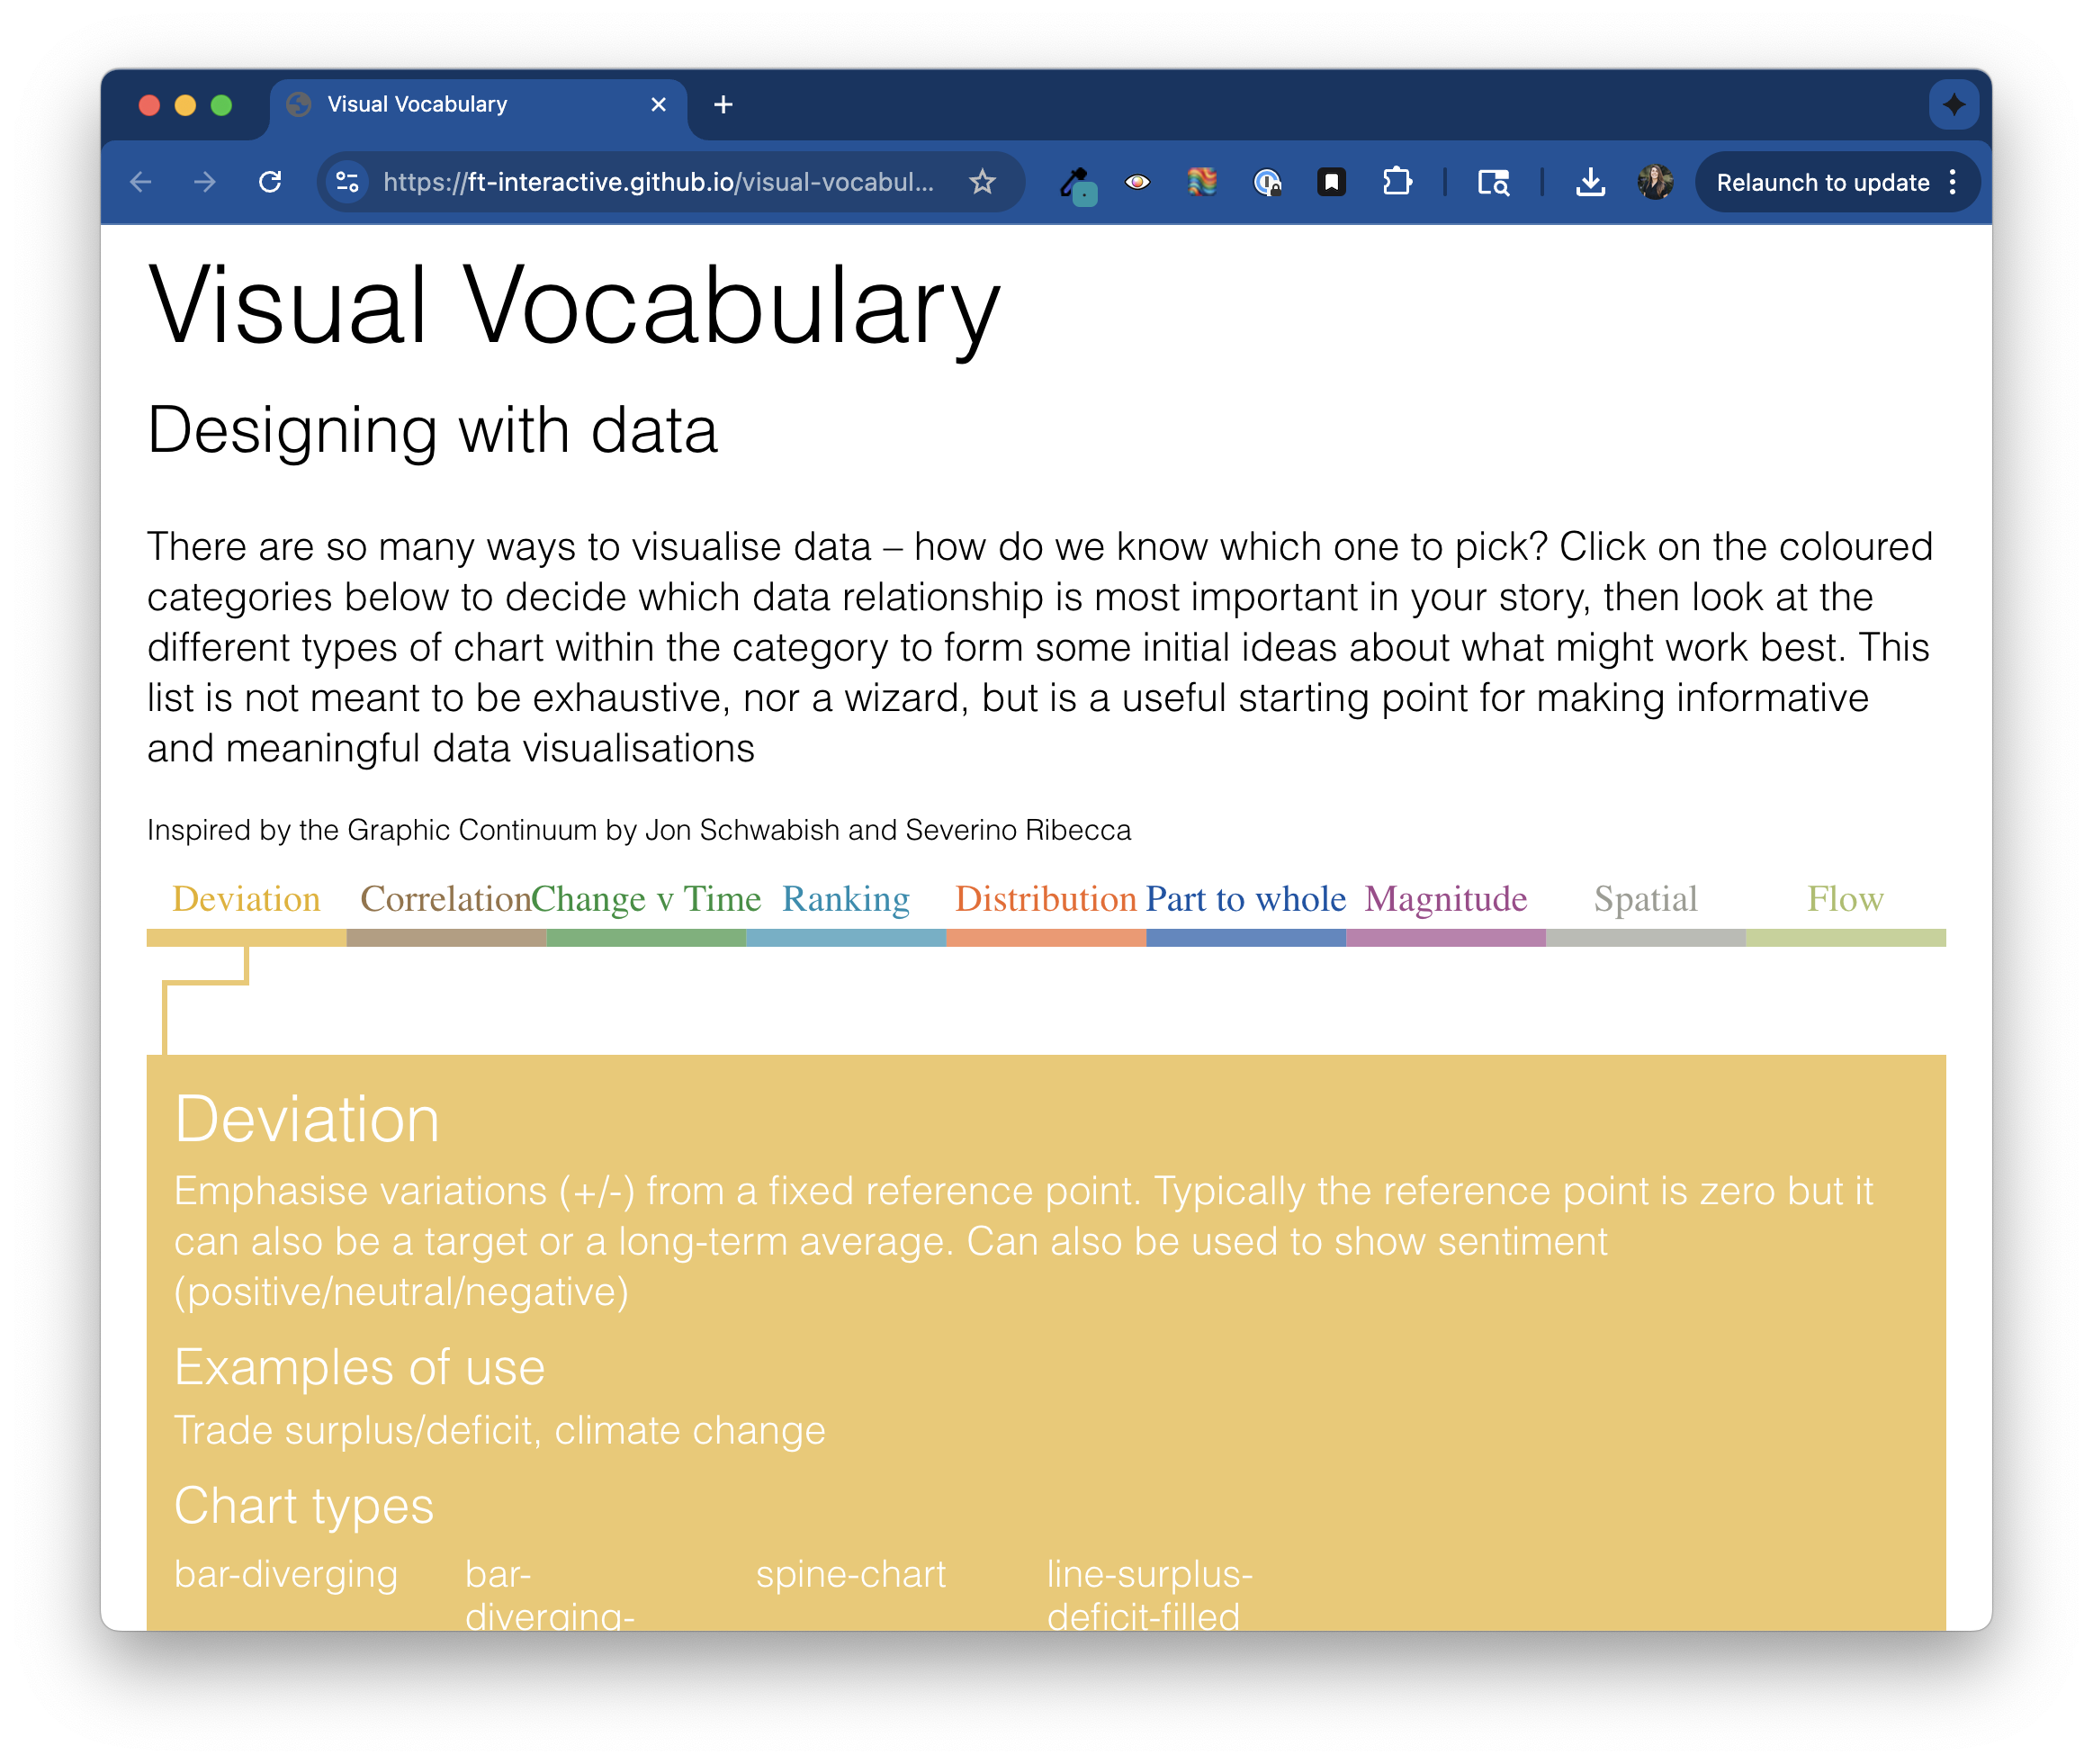Bookmark this page with the star

point(982,182)
